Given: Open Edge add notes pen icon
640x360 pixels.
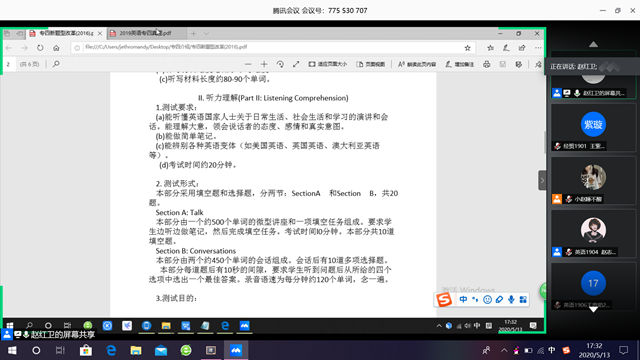Looking at the screenshot, I should (x=506, y=48).
